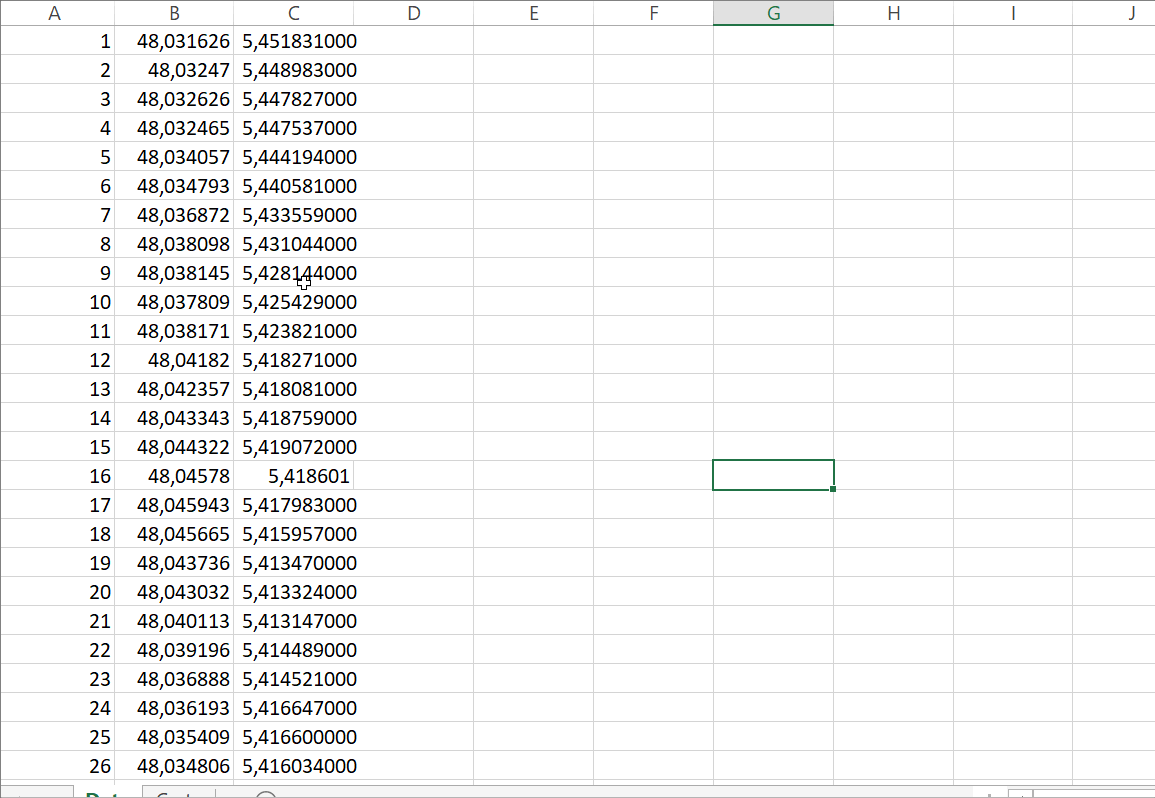1155x798 pixels.
Task: Click cell containing 48,042357
Action: [x=174, y=389]
